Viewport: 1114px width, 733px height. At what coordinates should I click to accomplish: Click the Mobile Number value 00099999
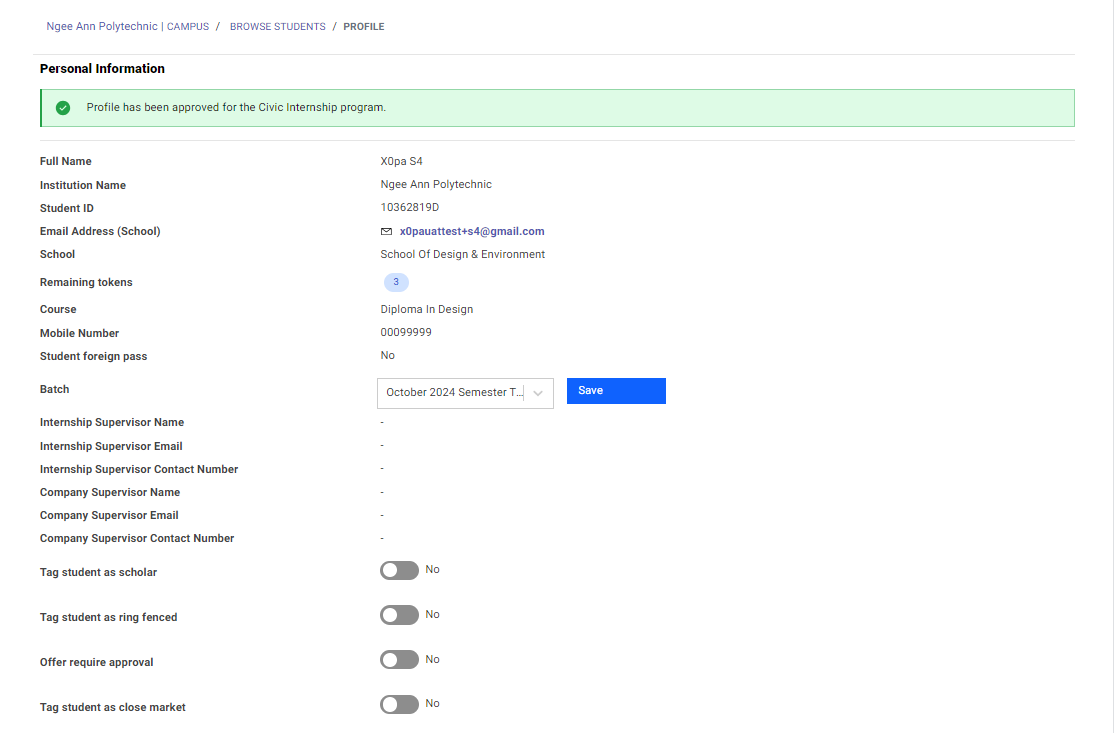click(x=406, y=332)
